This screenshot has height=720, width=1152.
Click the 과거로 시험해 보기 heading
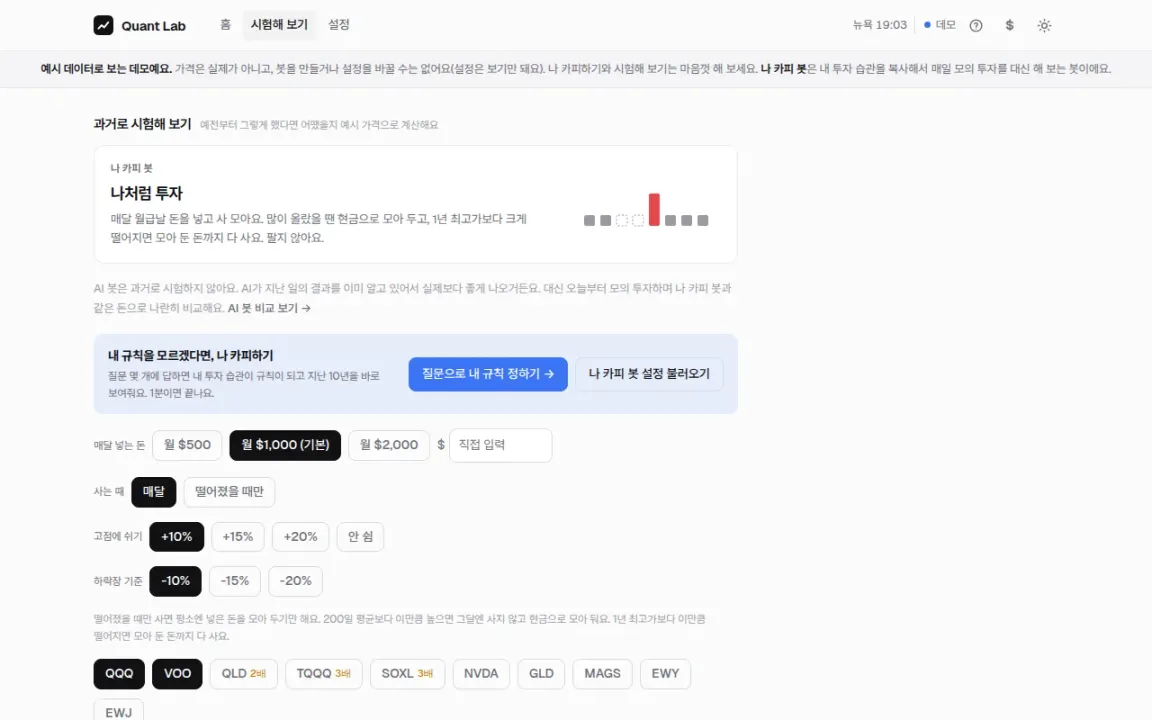(x=143, y=124)
